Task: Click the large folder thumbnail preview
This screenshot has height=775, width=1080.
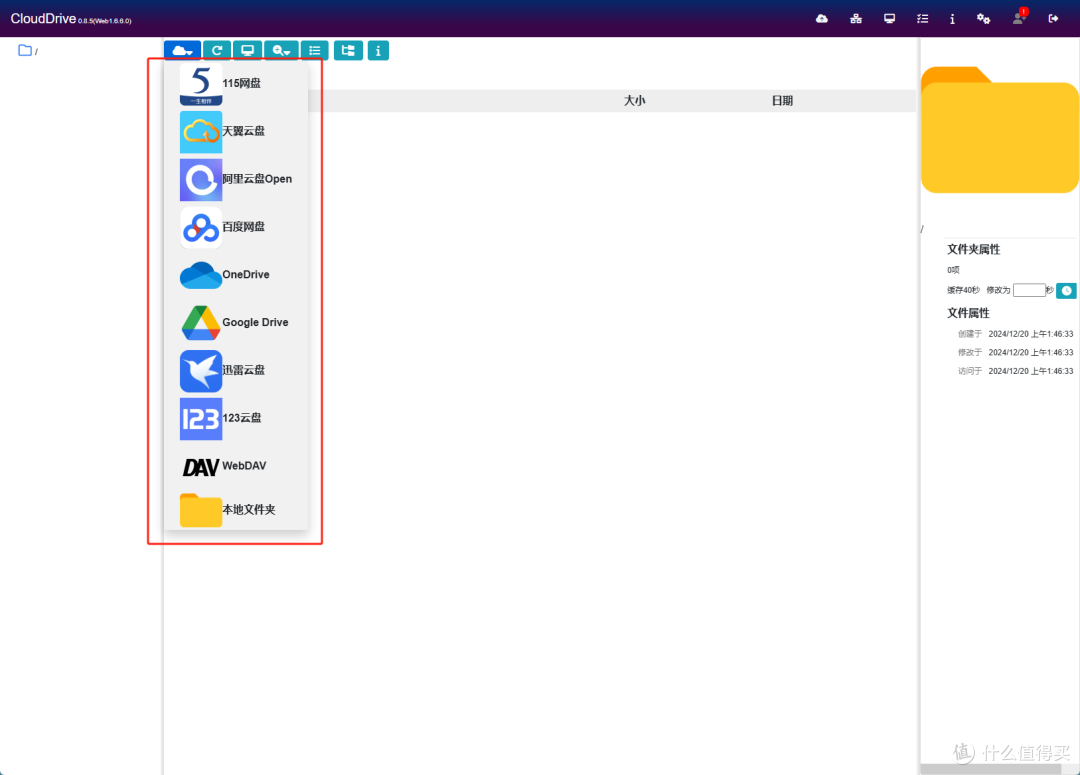Action: (999, 130)
